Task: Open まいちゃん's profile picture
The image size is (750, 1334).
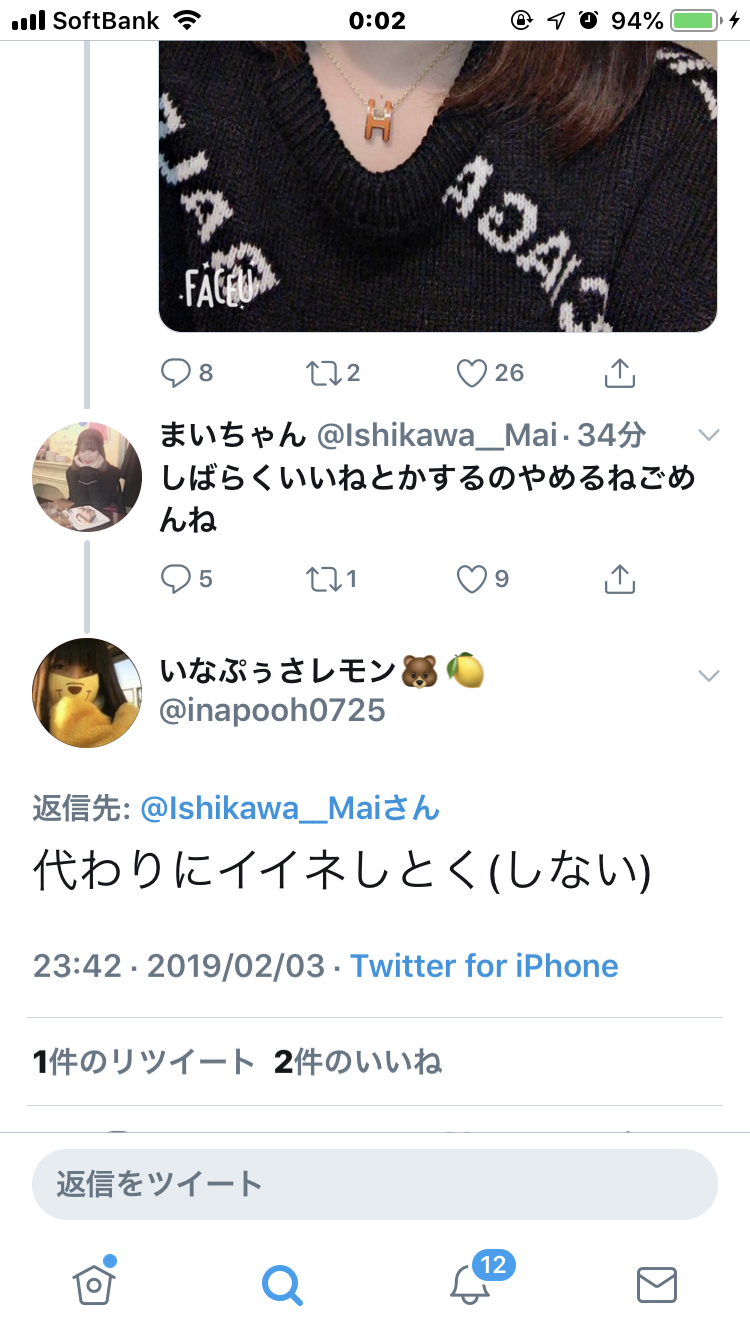Action: [88, 476]
